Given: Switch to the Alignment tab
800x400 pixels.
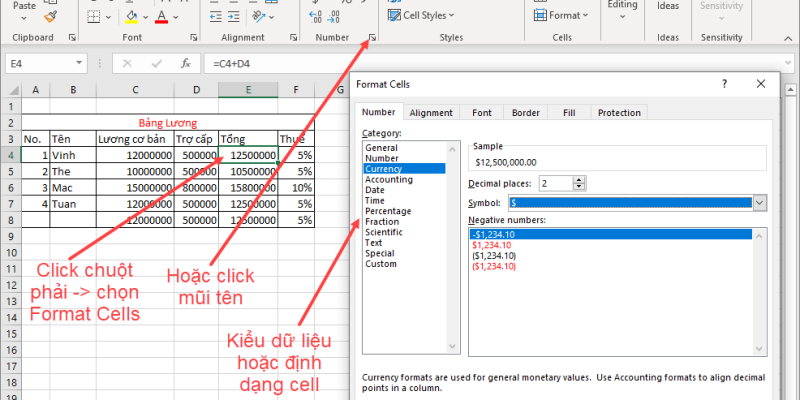Looking at the screenshot, I should pos(431,113).
